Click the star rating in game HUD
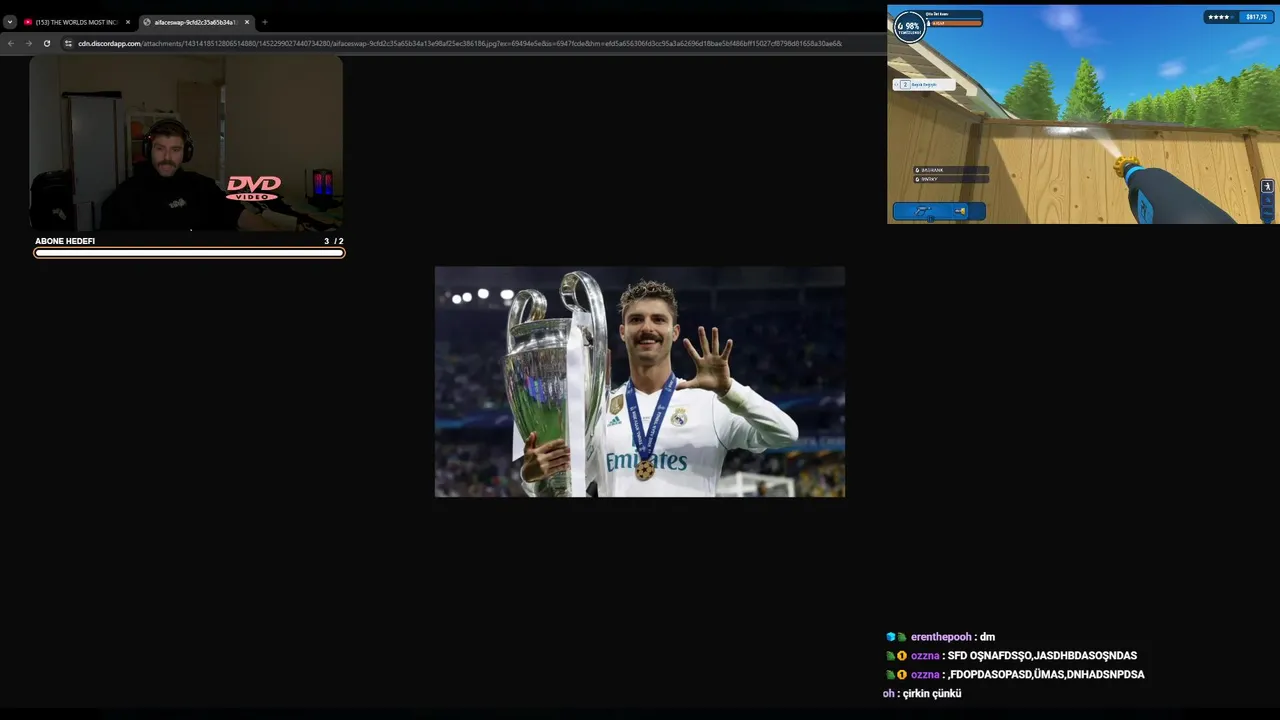The width and height of the screenshot is (1280, 720). click(x=1219, y=17)
